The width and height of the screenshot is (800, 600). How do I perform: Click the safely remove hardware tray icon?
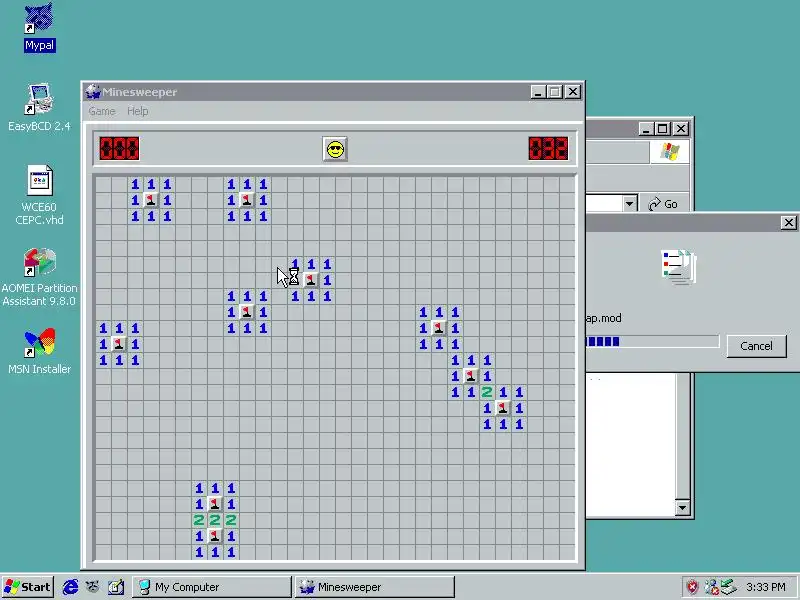728,587
